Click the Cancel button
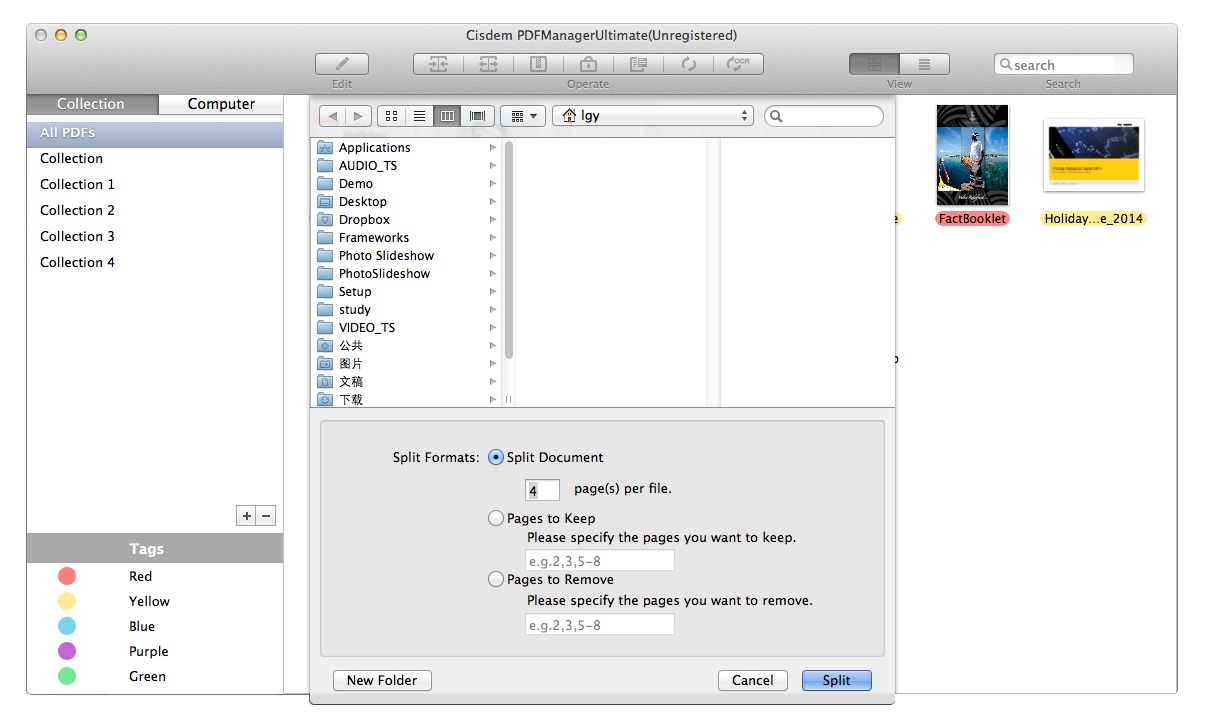 tap(753, 680)
